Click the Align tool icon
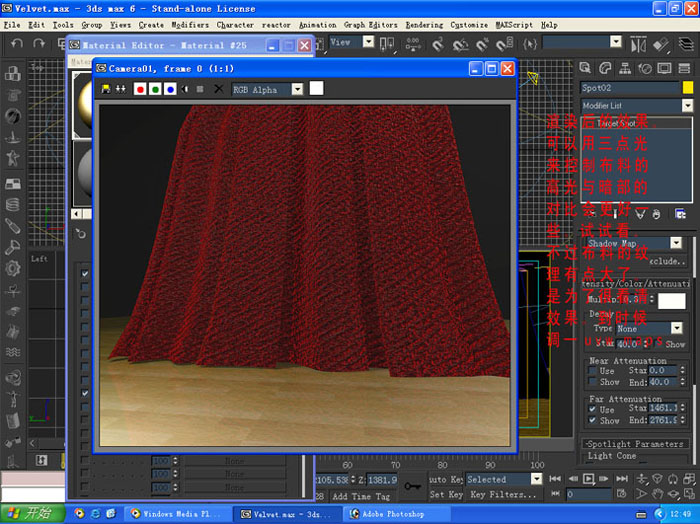The width and height of the screenshot is (700, 524). click(660, 45)
